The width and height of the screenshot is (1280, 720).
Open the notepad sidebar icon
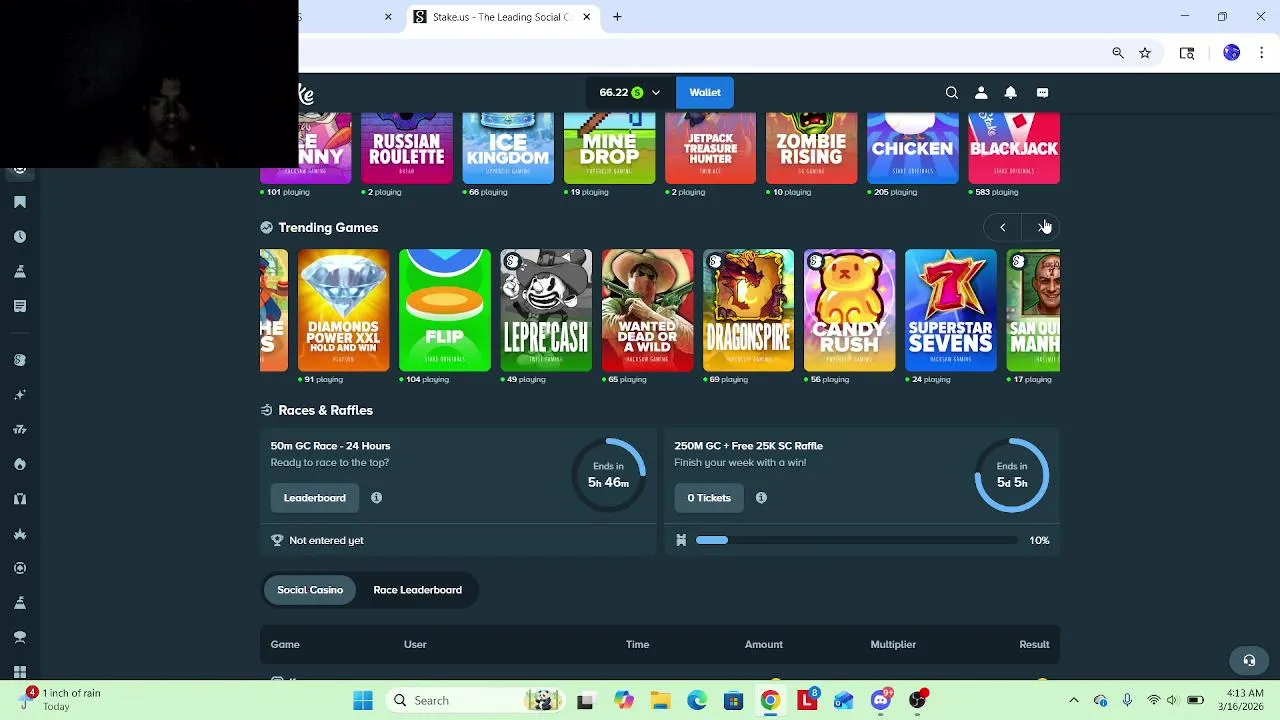[x=20, y=306]
